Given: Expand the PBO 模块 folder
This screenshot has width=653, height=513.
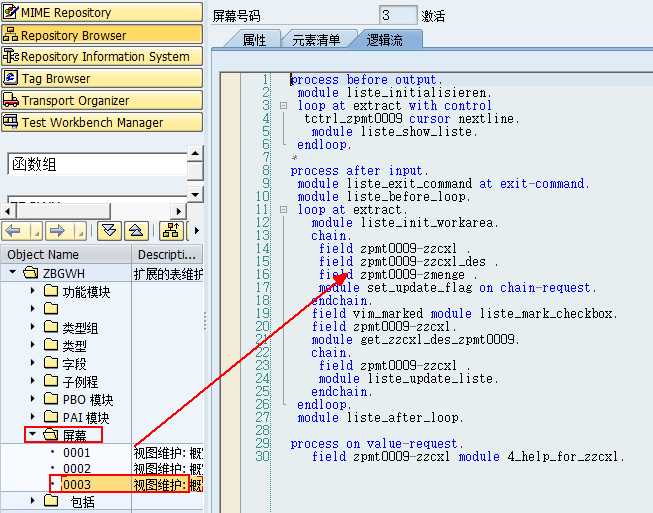Looking at the screenshot, I should [x=33, y=398].
